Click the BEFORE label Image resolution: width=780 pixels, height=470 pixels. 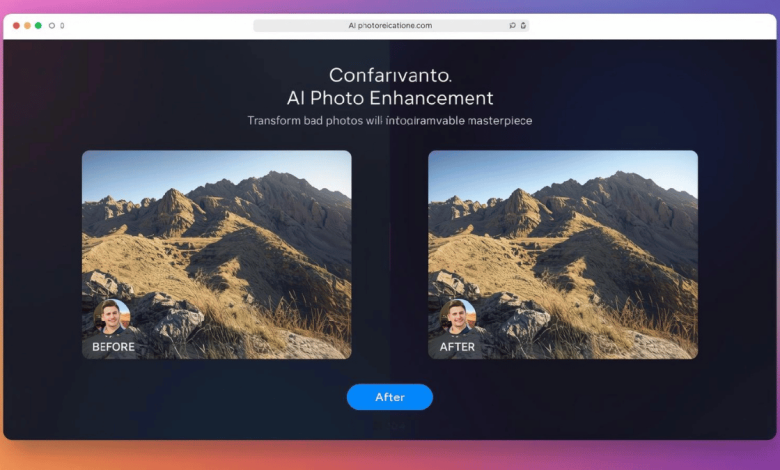pyautogui.click(x=113, y=347)
